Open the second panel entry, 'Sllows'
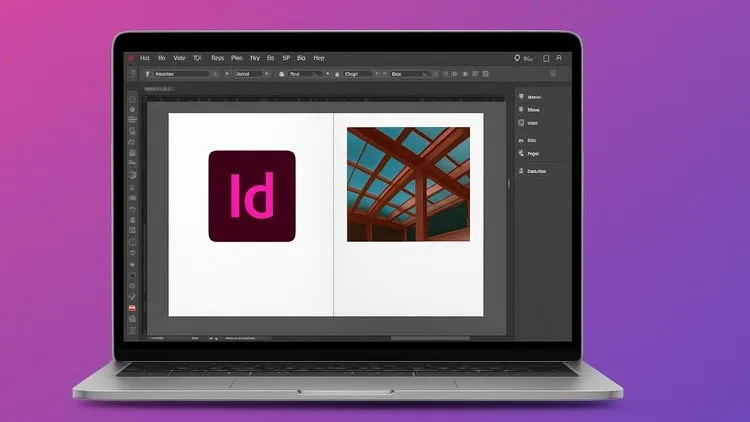Viewport: 750px width, 422px height. pos(529,110)
